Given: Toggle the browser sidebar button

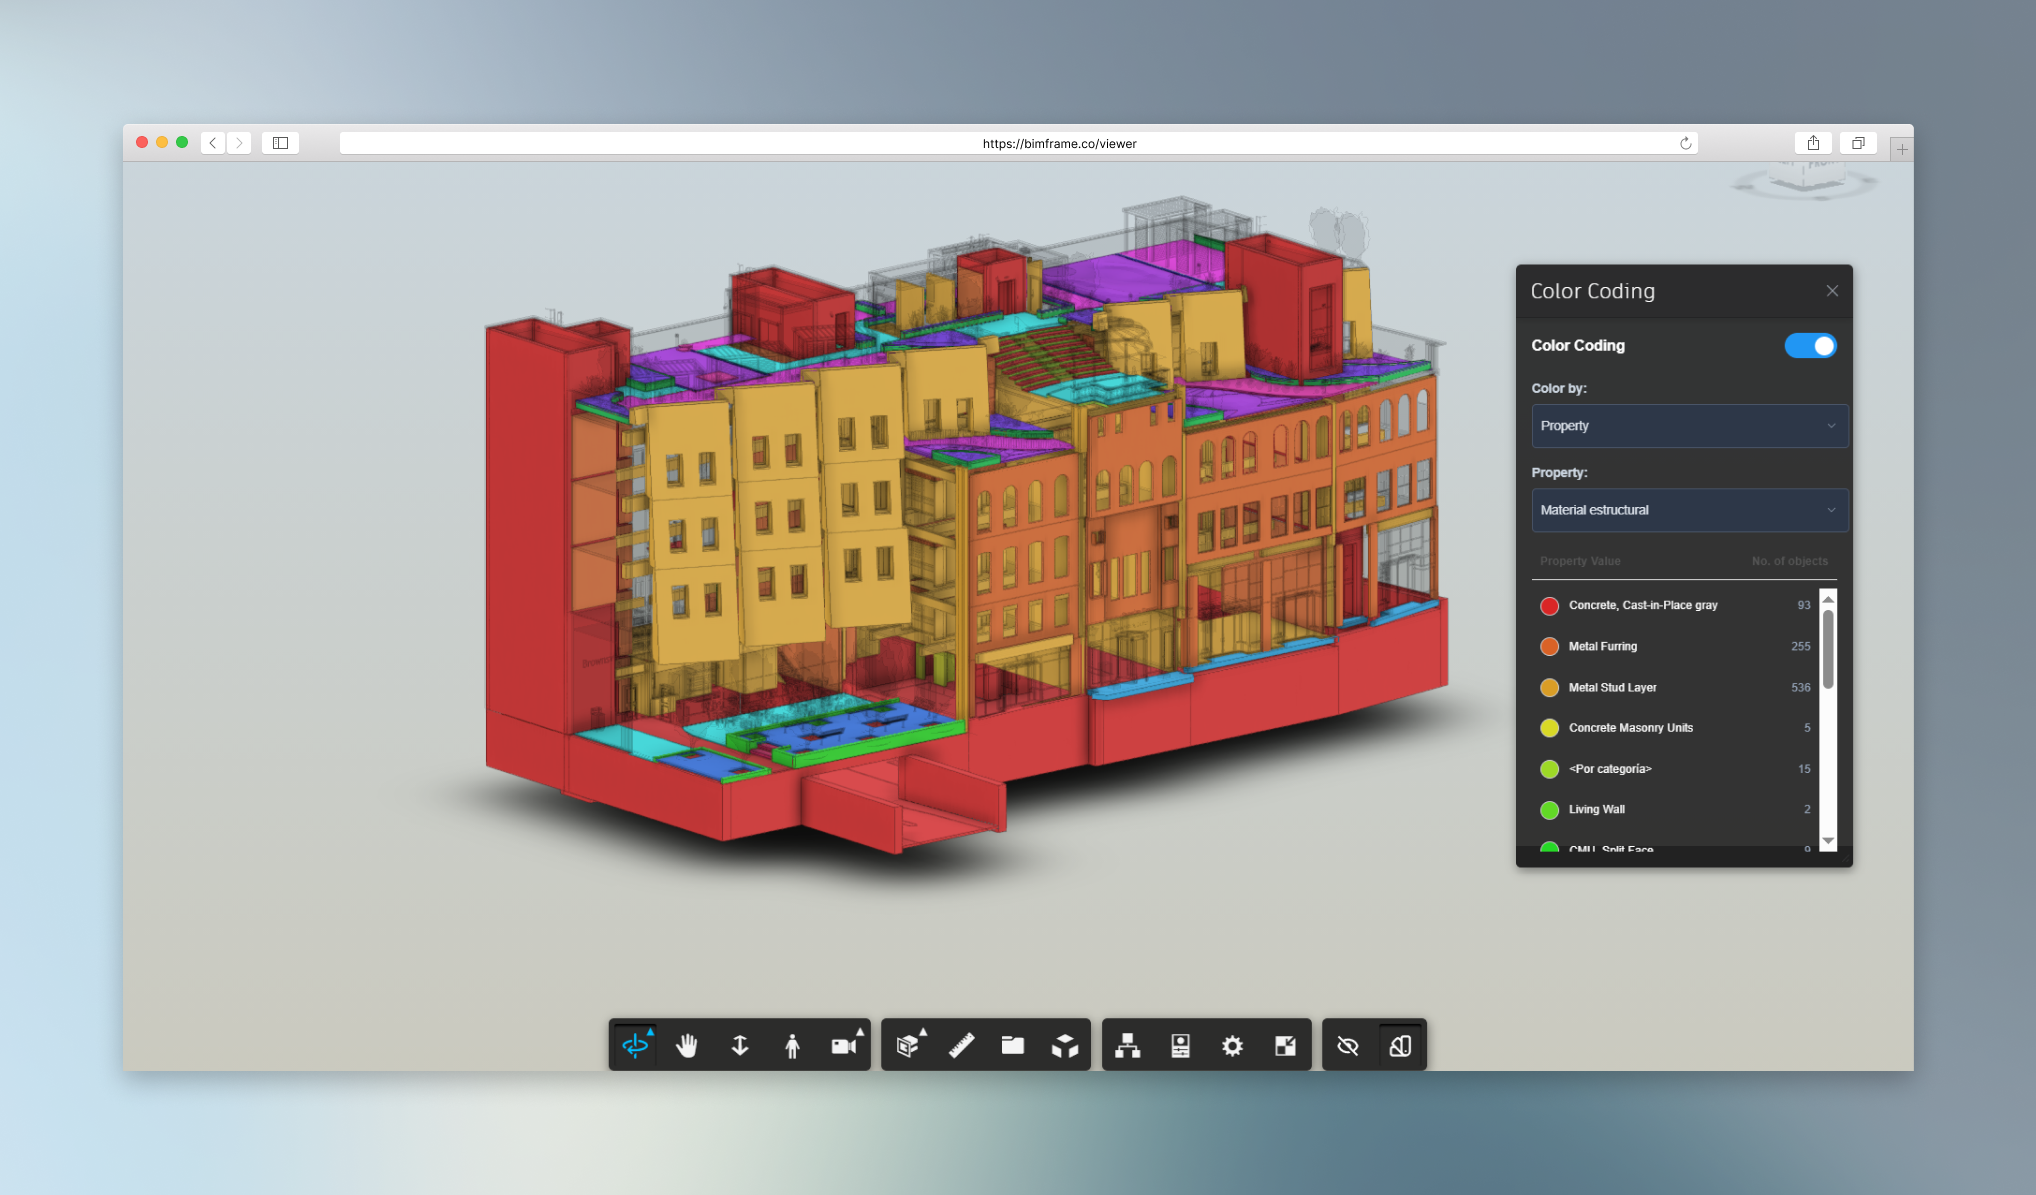Looking at the screenshot, I should click(x=280, y=143).
